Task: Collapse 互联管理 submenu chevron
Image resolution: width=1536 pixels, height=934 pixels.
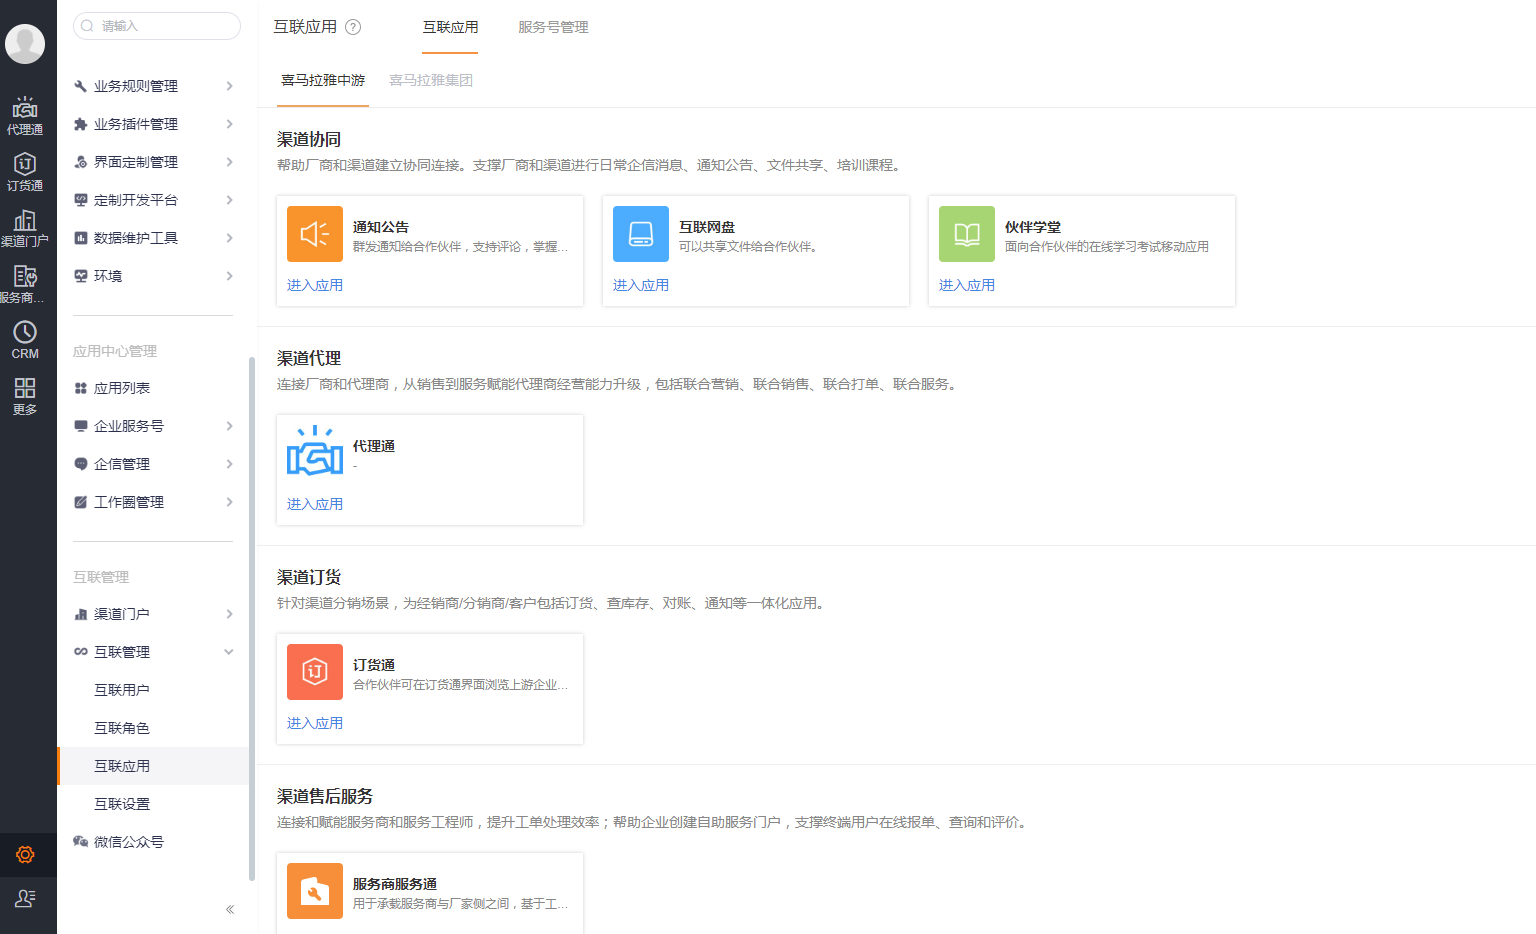Action: [229, 652]
